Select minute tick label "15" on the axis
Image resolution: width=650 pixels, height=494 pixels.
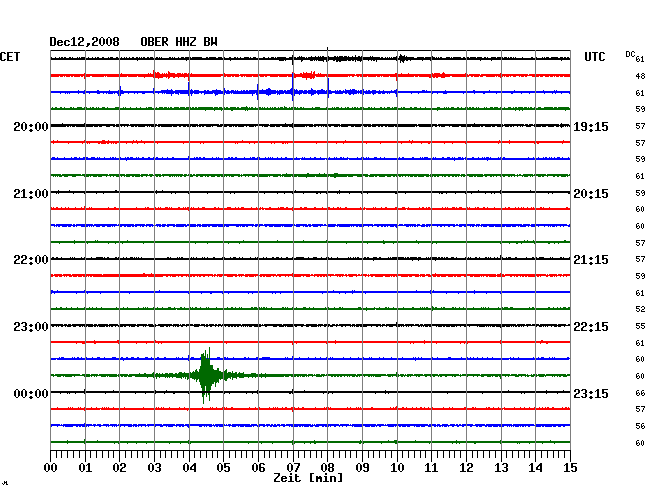570,467
